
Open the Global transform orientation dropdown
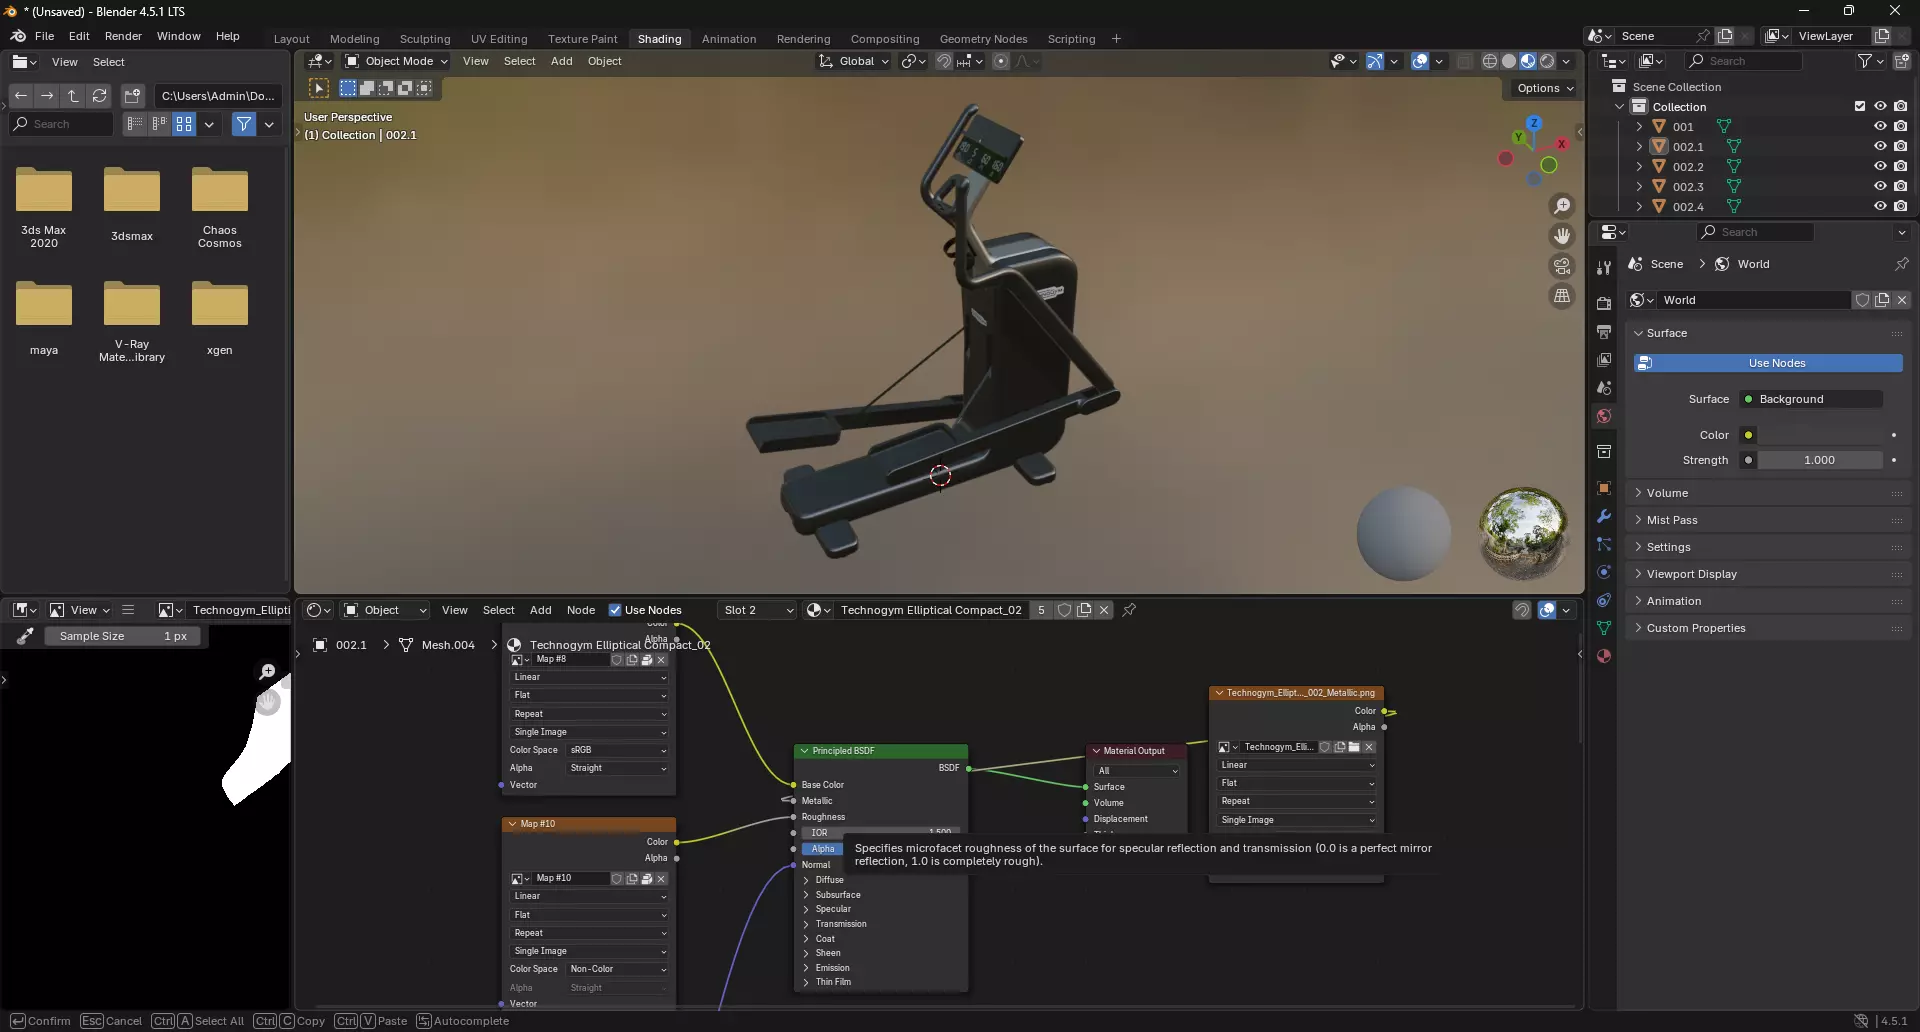click(853, 61)
